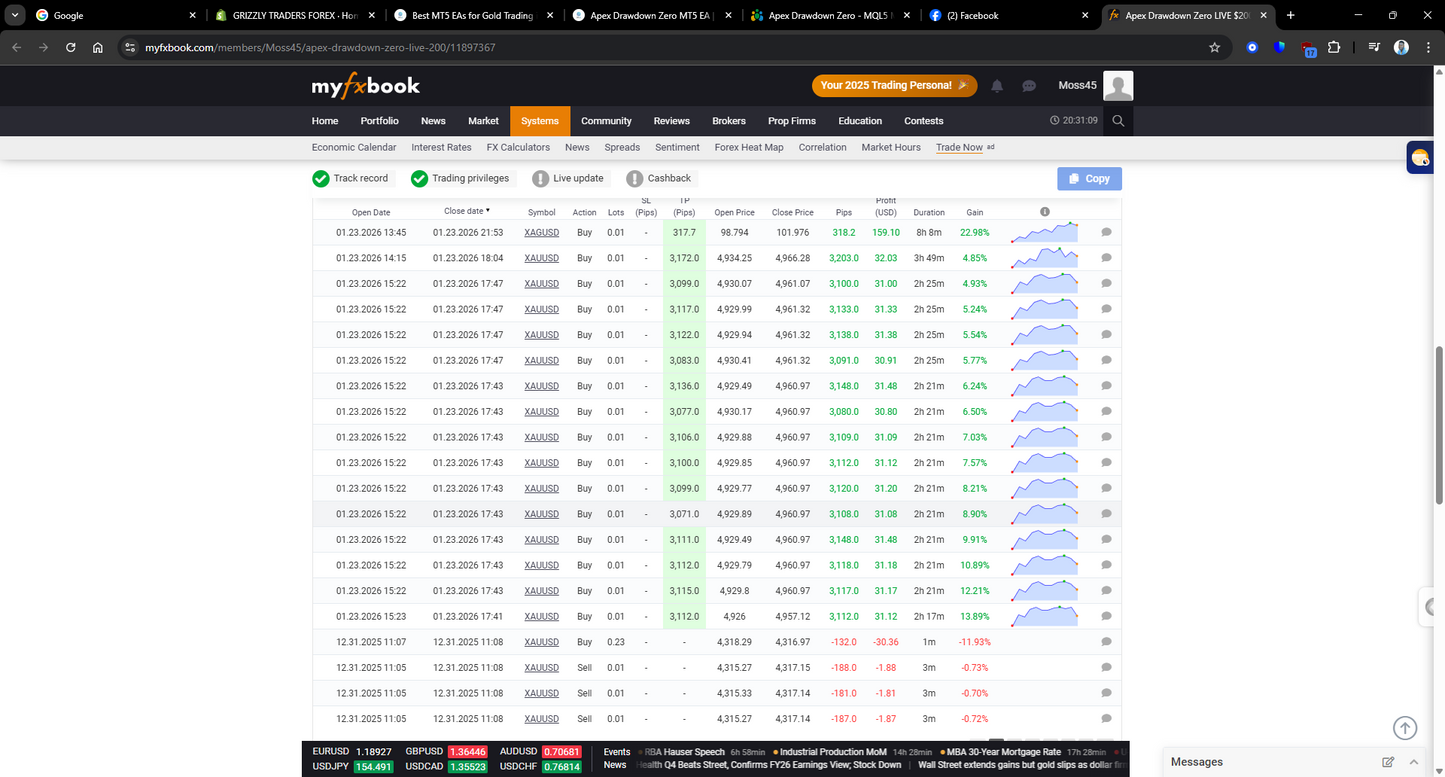Open Chrome's tab search chevron
This screenshot has width=1445, height=777.
click(15, 15)
